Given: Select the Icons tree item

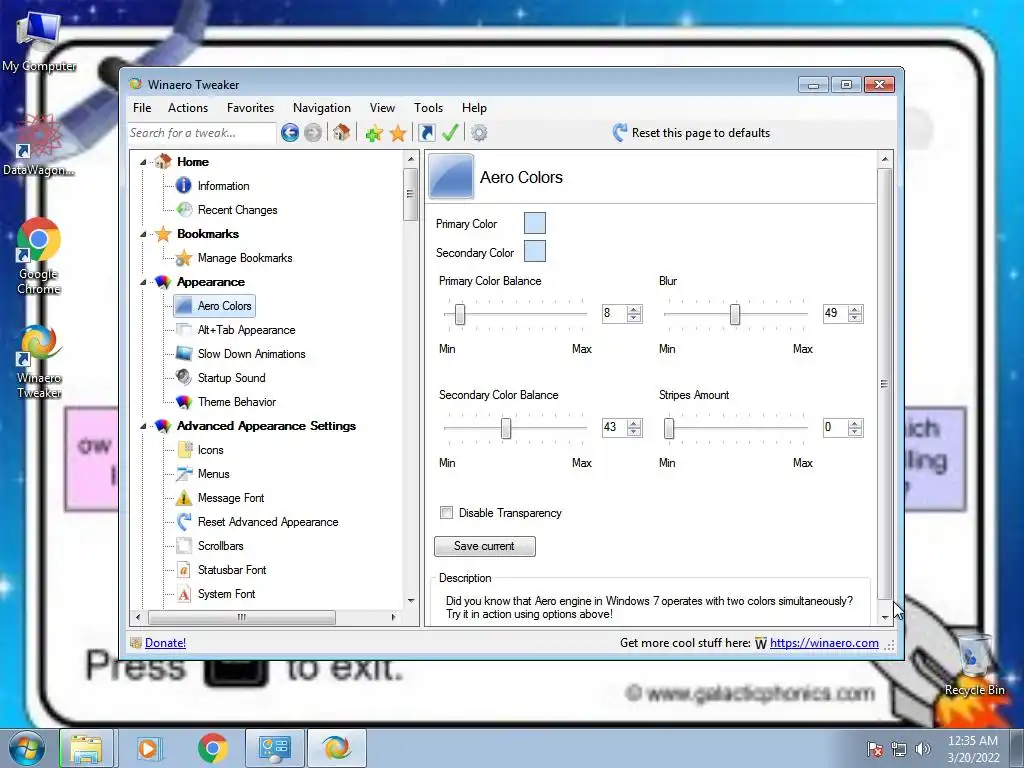Looking at the screenshot, I should [x=210, y=450].
